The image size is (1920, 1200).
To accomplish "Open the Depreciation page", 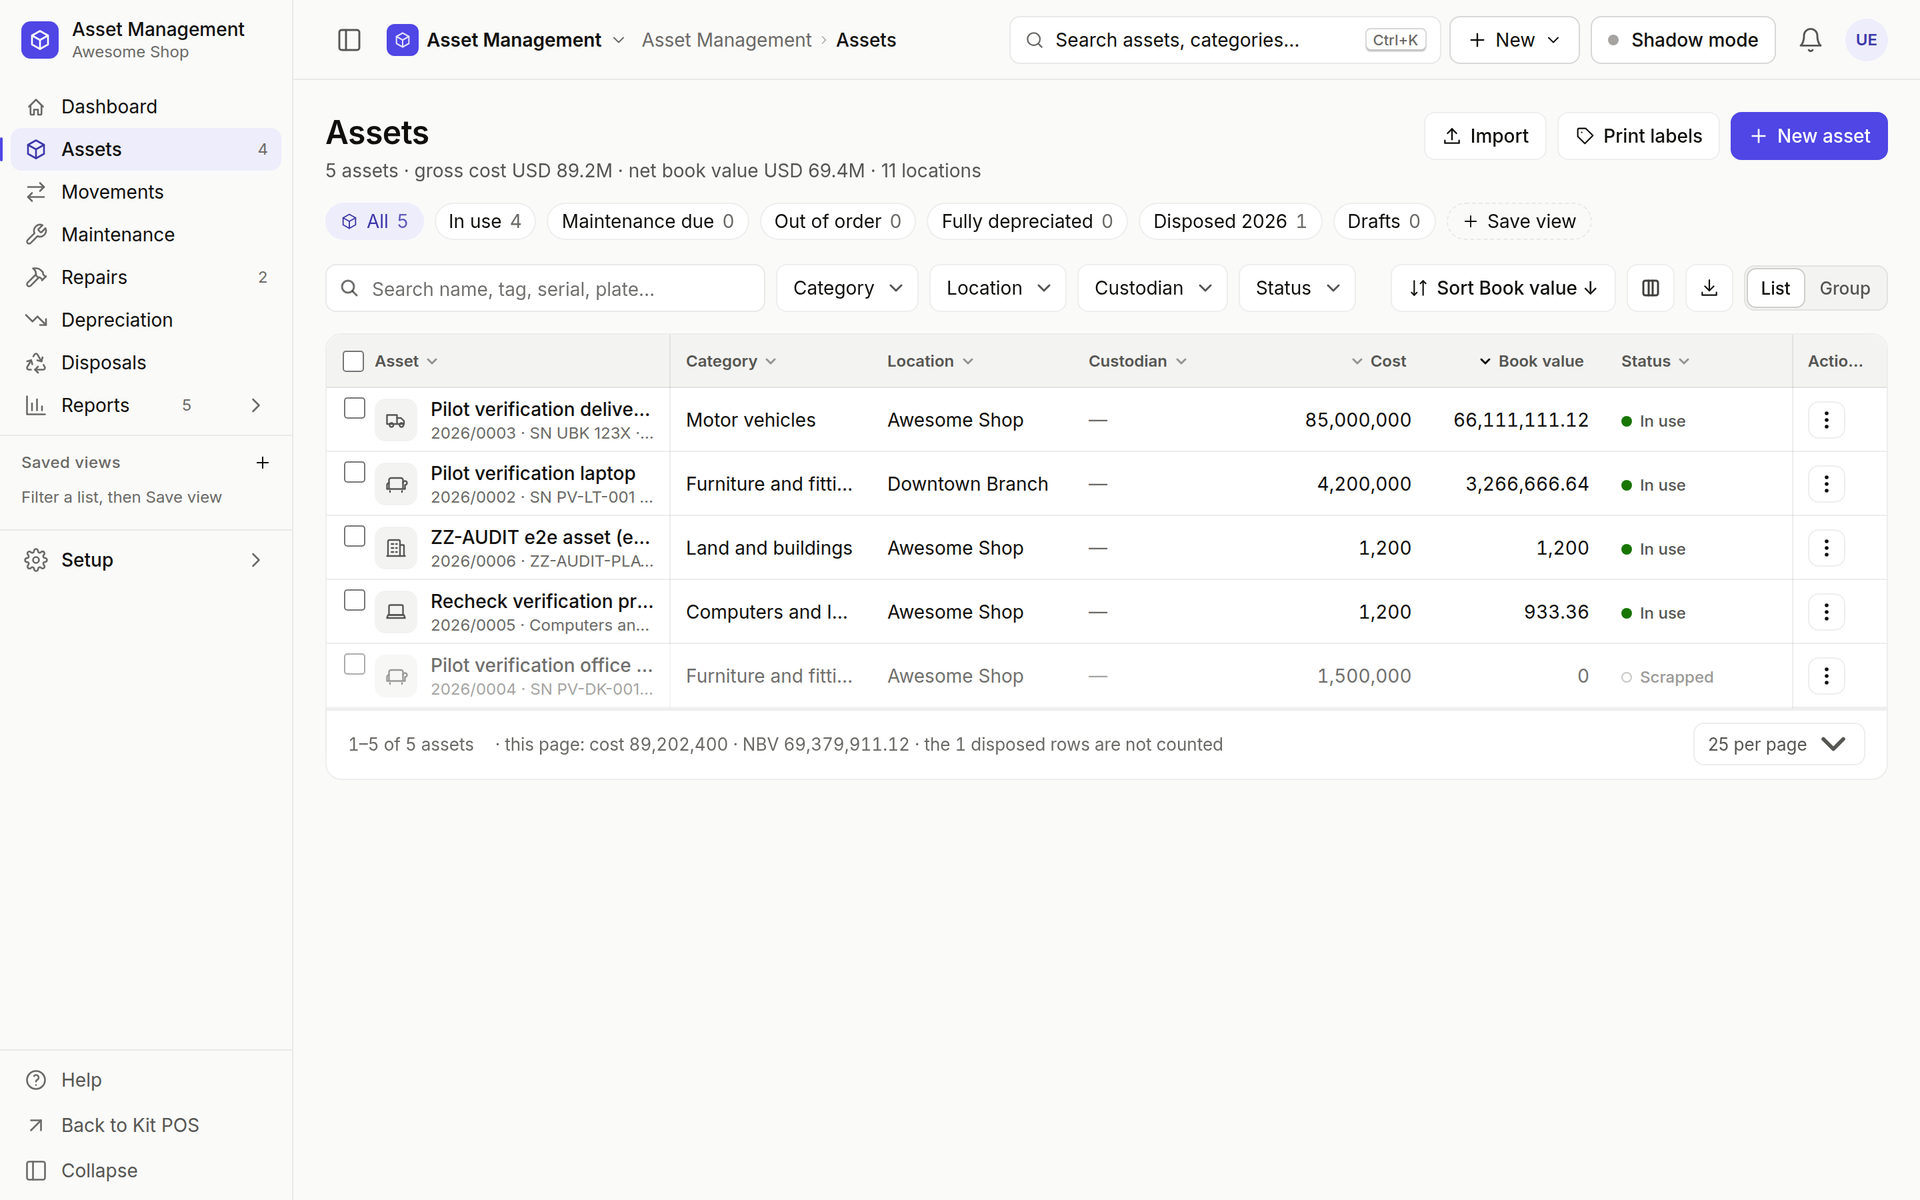I will tap(146, 320).
